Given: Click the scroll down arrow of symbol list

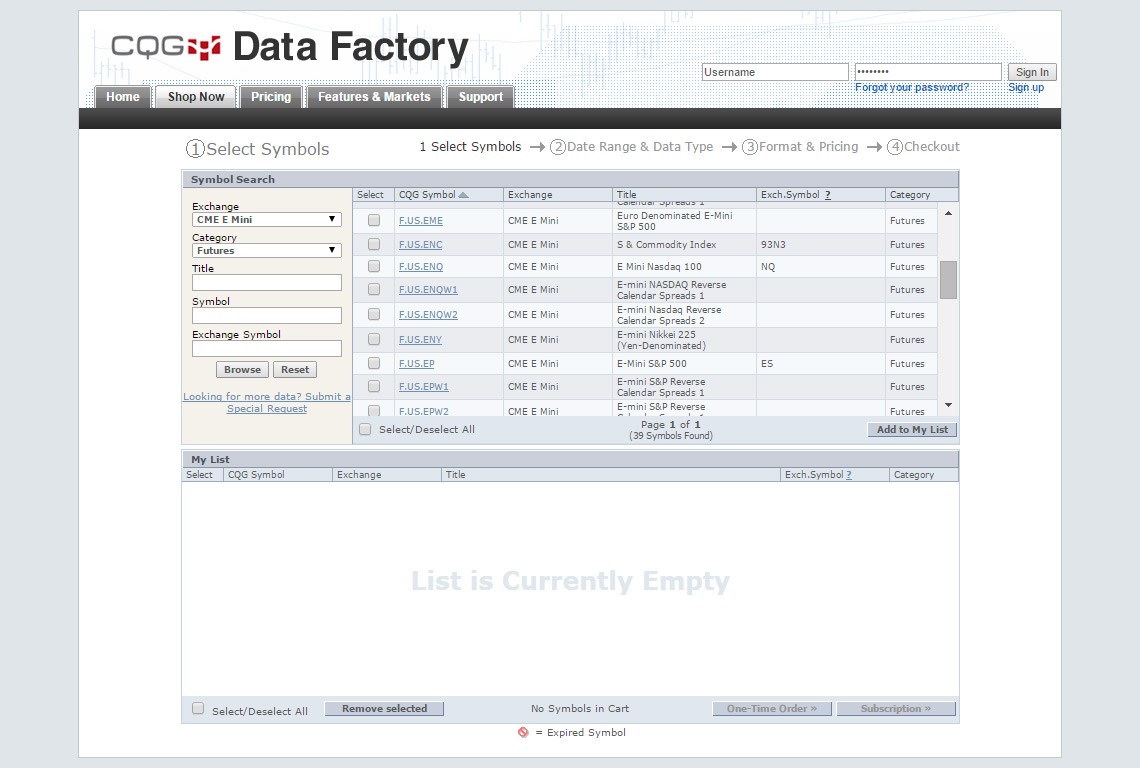Looking at the screenshot, I should click(x=948, y=404).
